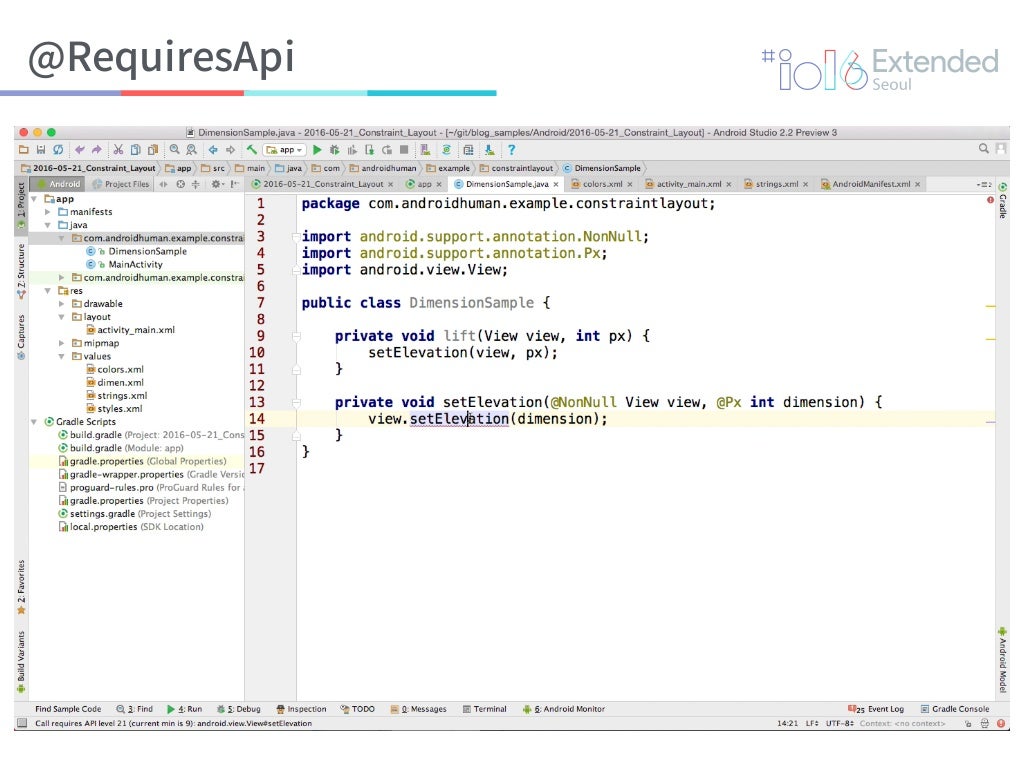Expand the manifests folder

click(x=48, y=212)
